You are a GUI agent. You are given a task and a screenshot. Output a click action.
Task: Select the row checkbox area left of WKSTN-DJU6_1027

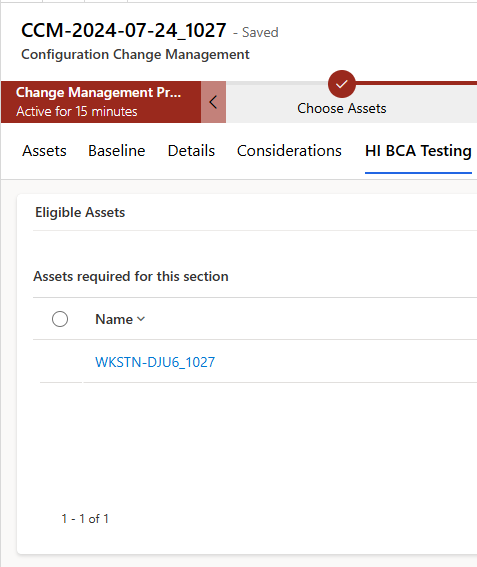[x=60, y=362]
